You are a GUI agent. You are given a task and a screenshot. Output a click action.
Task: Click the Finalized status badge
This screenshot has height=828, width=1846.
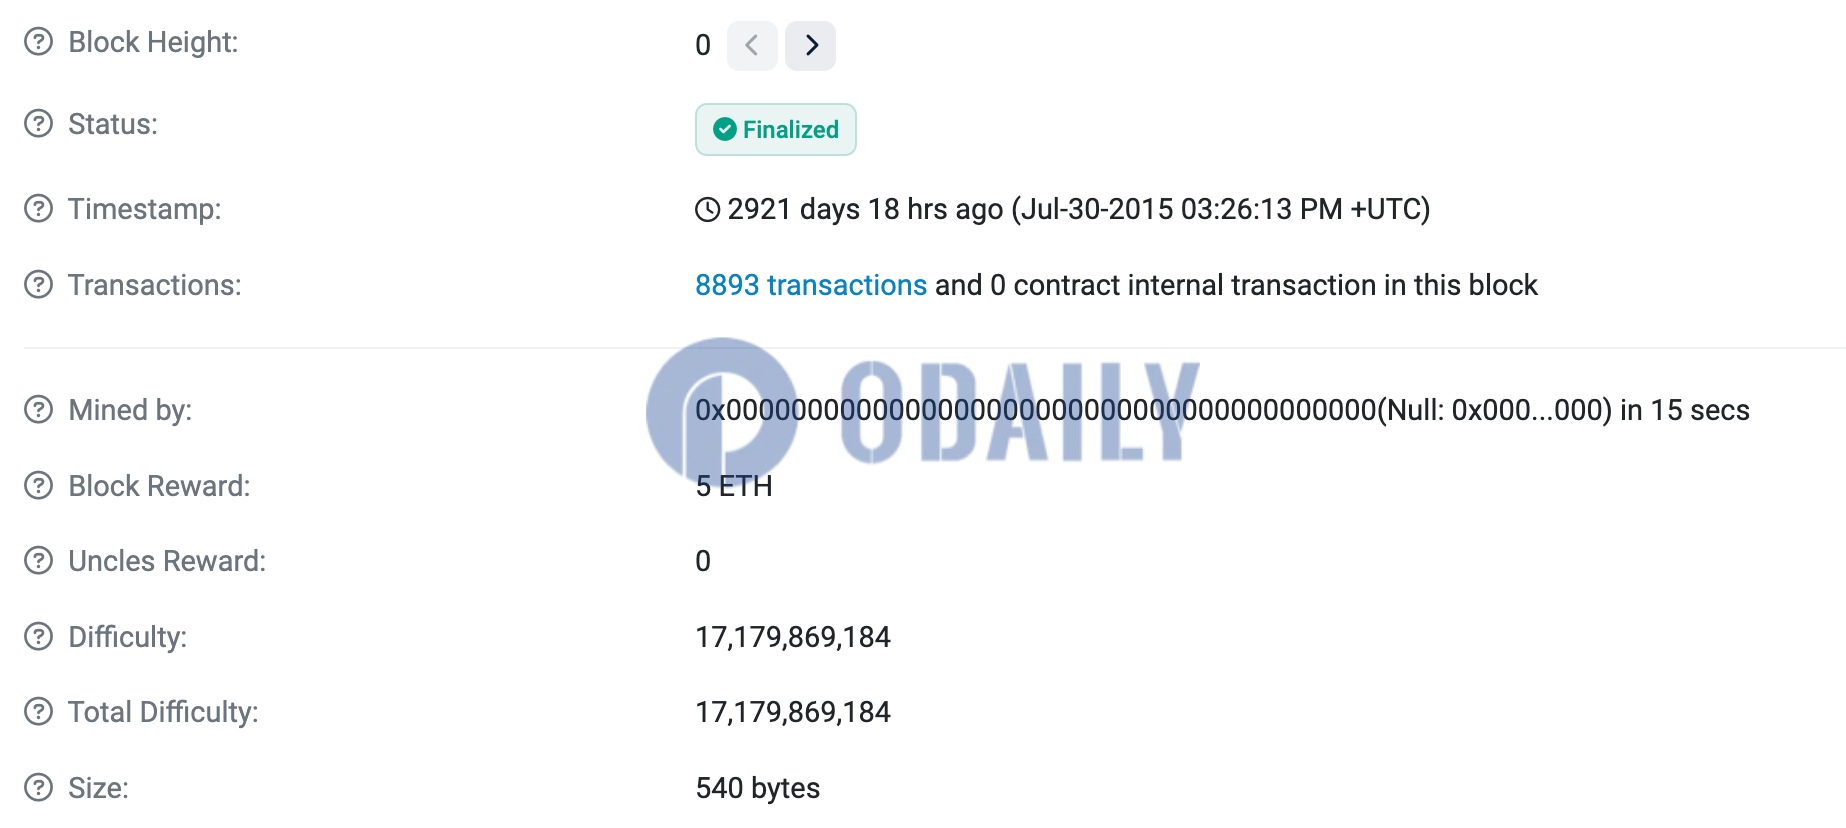pos(775,130)
